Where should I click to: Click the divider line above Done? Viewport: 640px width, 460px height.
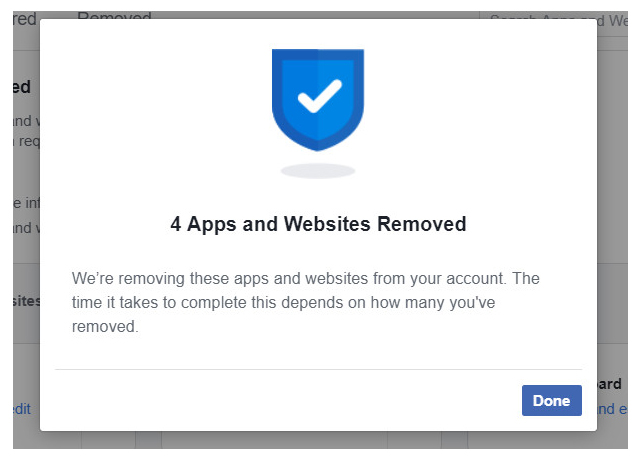[318, 369]
